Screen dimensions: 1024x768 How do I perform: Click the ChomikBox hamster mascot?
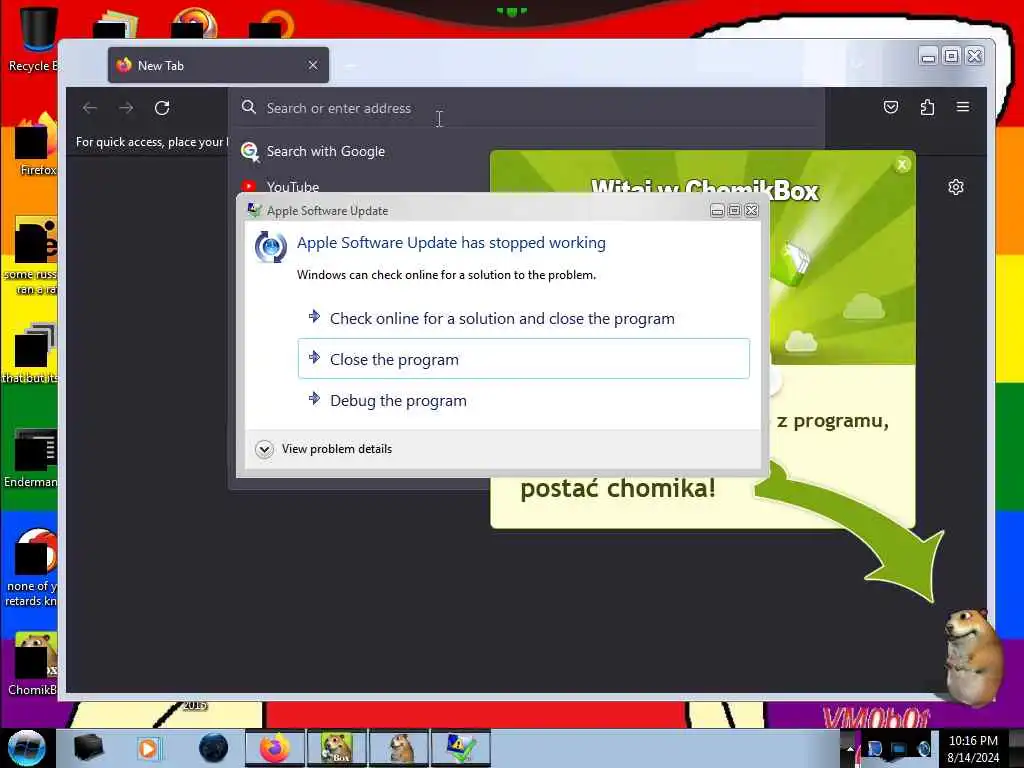point(972,656)
